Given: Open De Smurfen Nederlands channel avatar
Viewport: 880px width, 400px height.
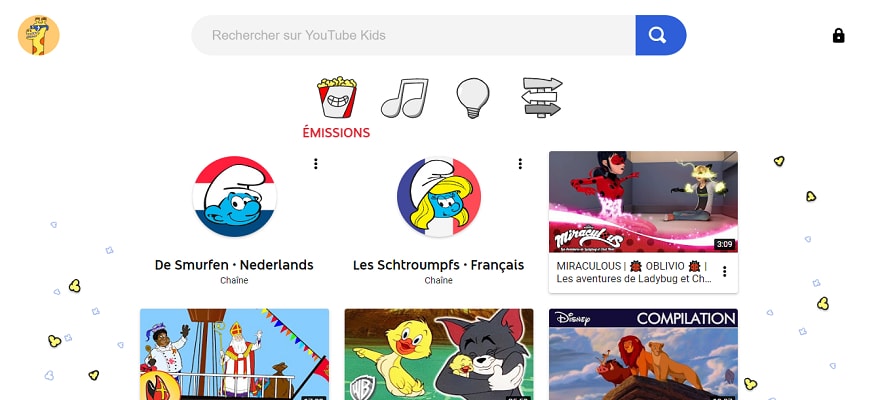Looking at the screenshot, I should tap(234, 197).
